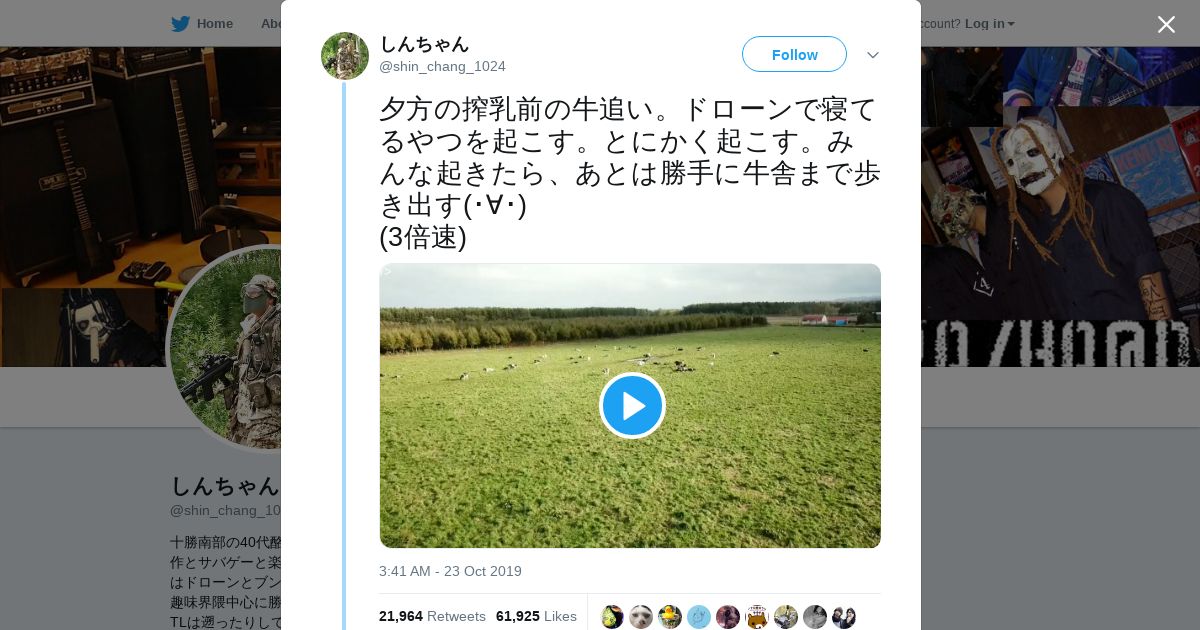Open @shin_chang_1024 handle link

tap(442, 66)
